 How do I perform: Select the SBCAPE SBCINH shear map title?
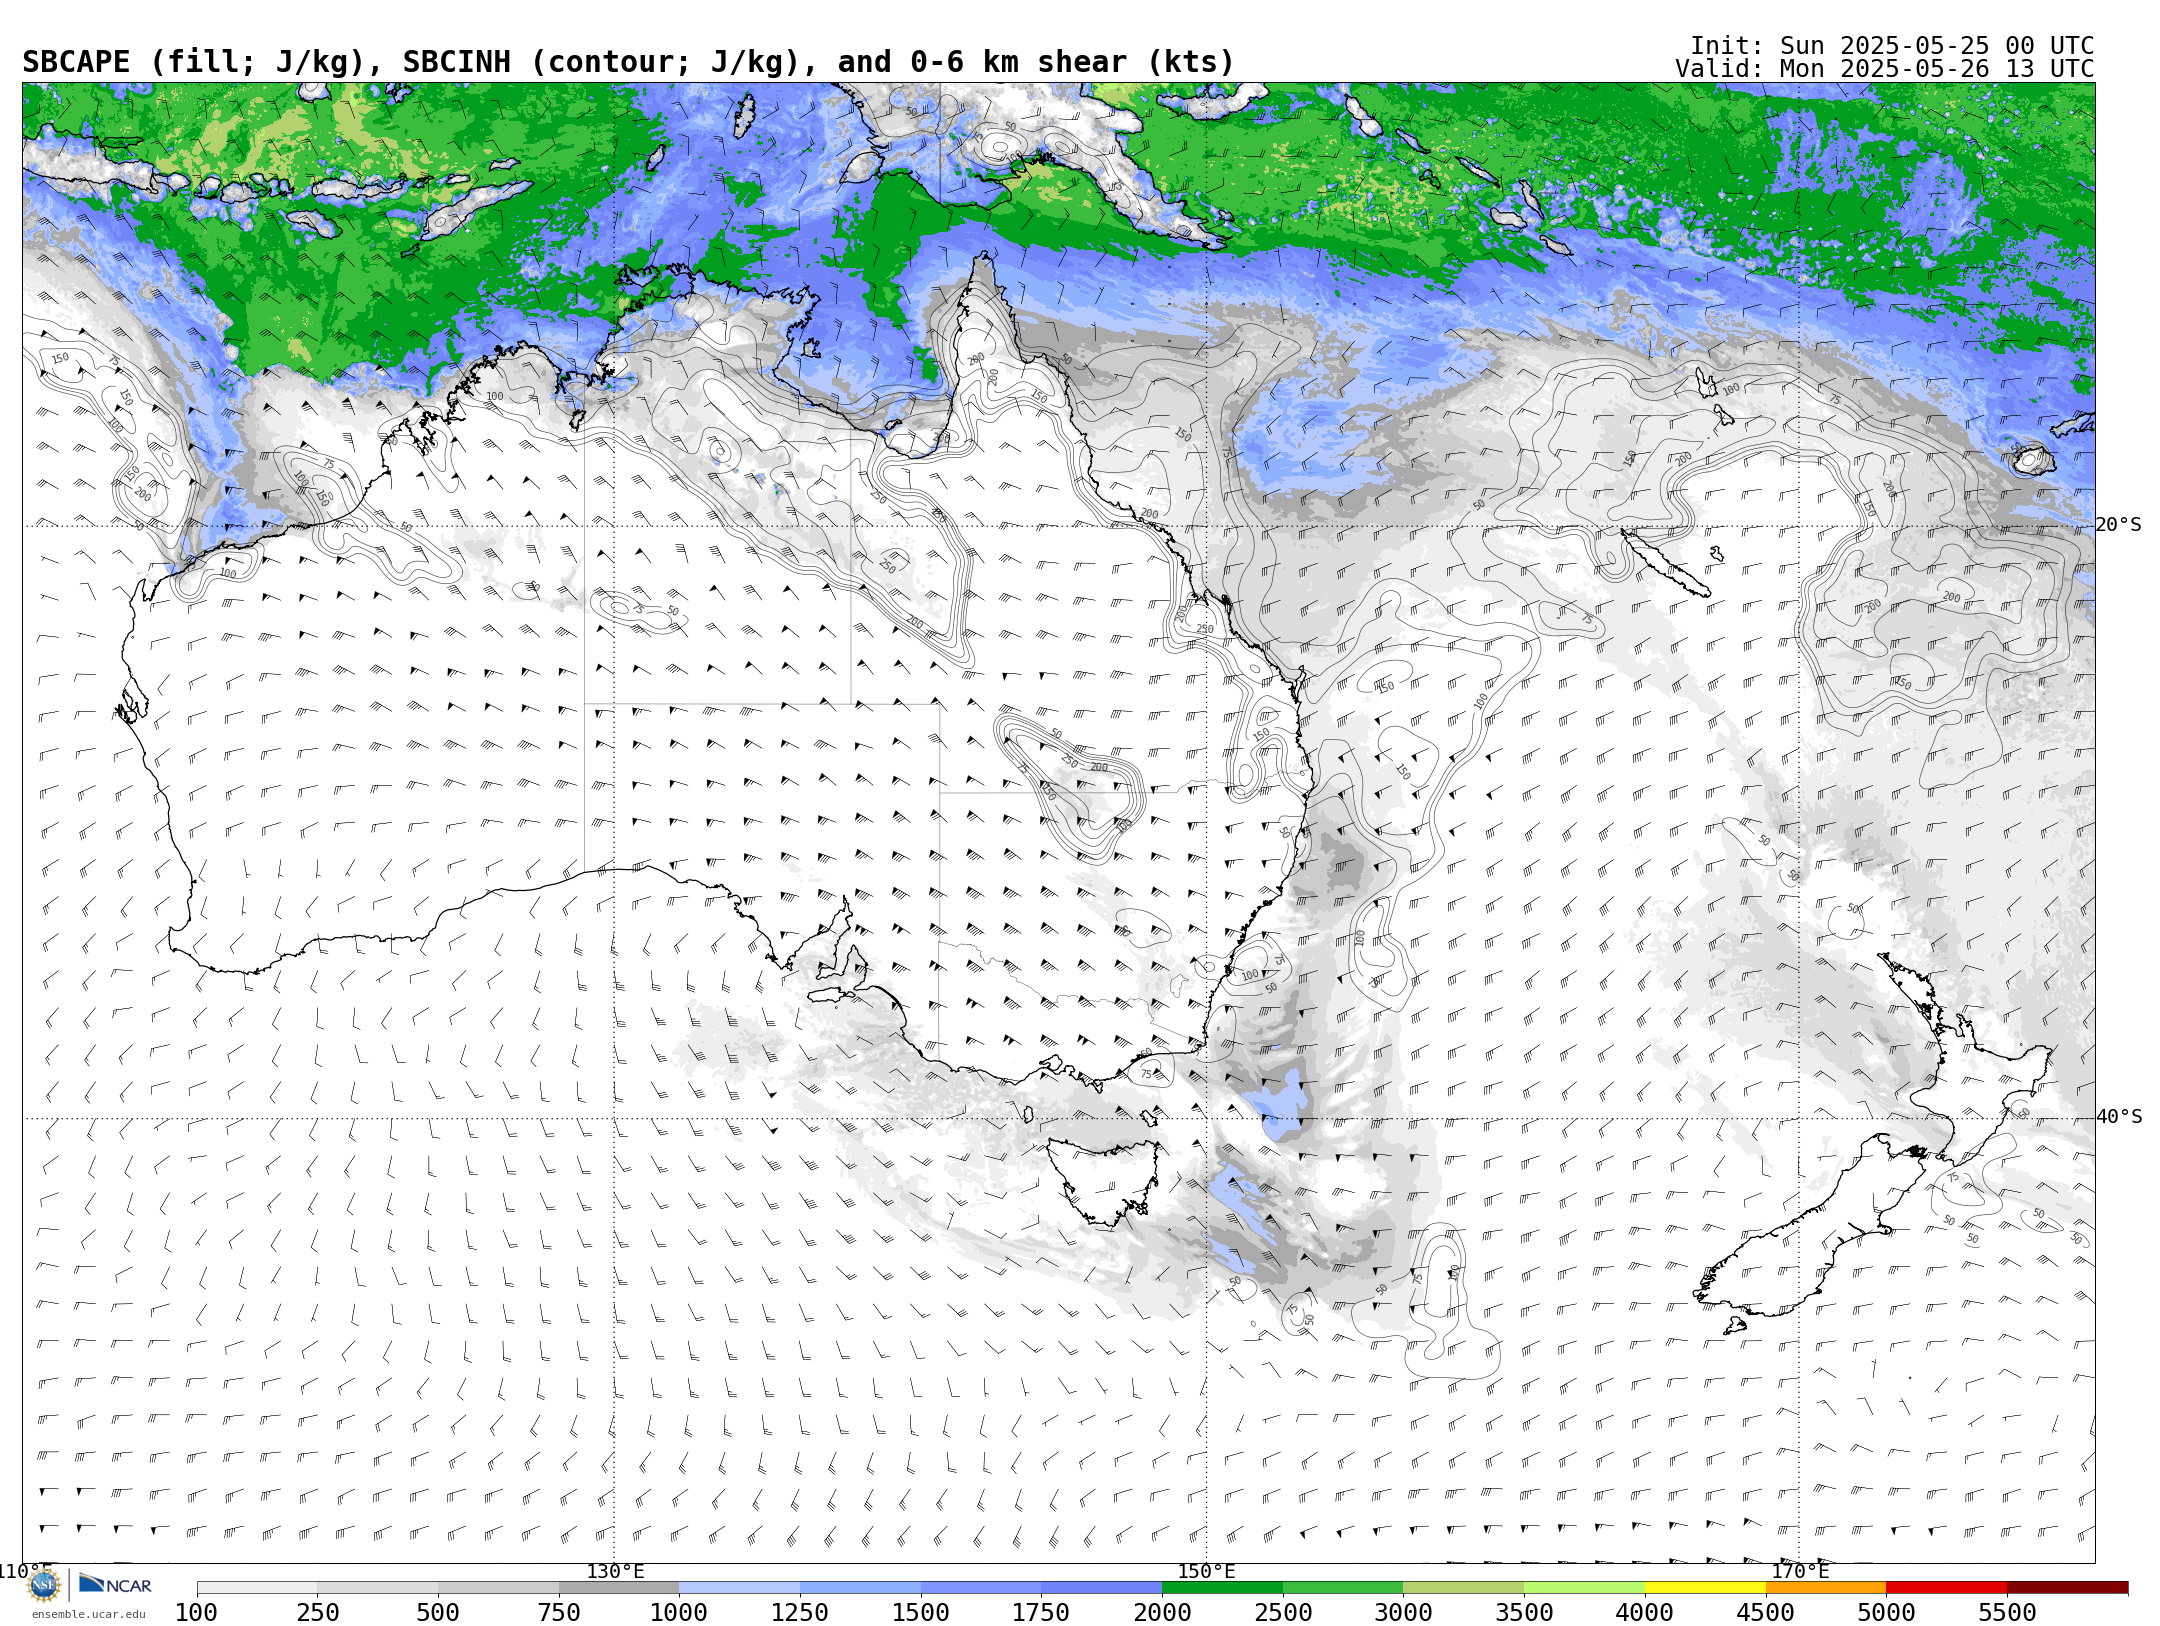tap(628, 62)
